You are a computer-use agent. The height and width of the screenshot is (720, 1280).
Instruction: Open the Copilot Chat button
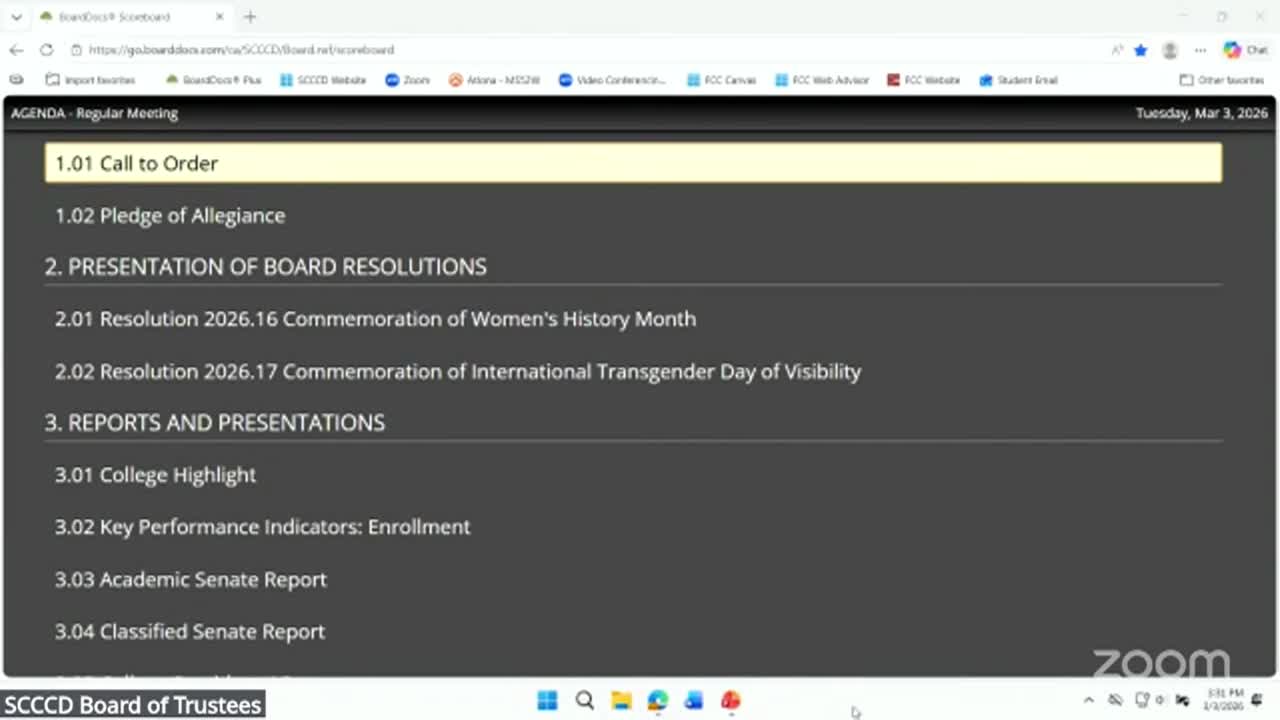coord(1245,49)
